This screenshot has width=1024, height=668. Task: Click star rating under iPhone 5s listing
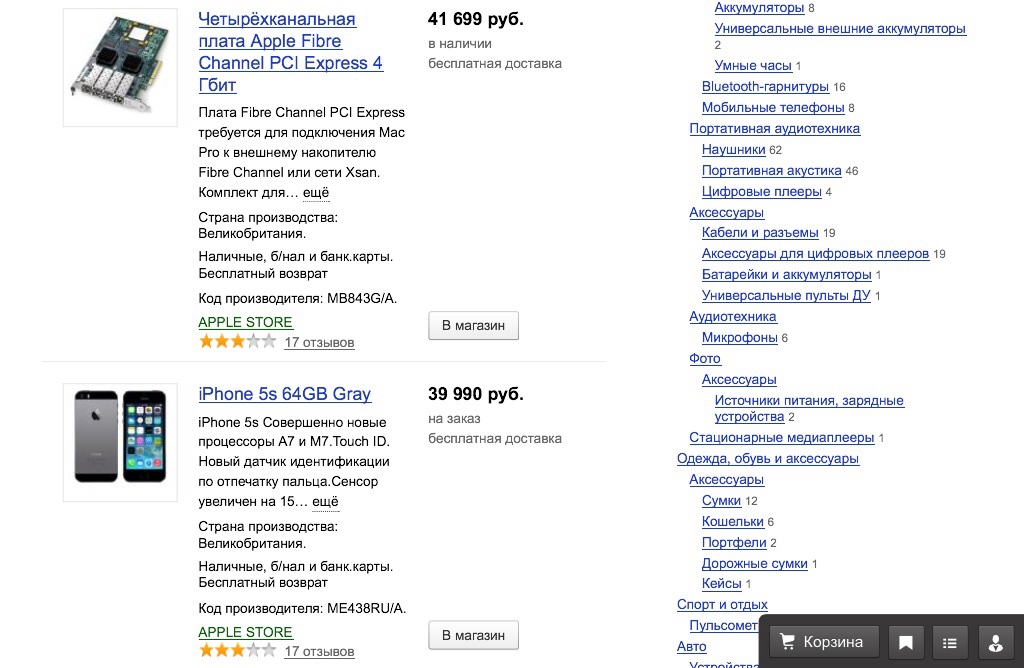237,651
